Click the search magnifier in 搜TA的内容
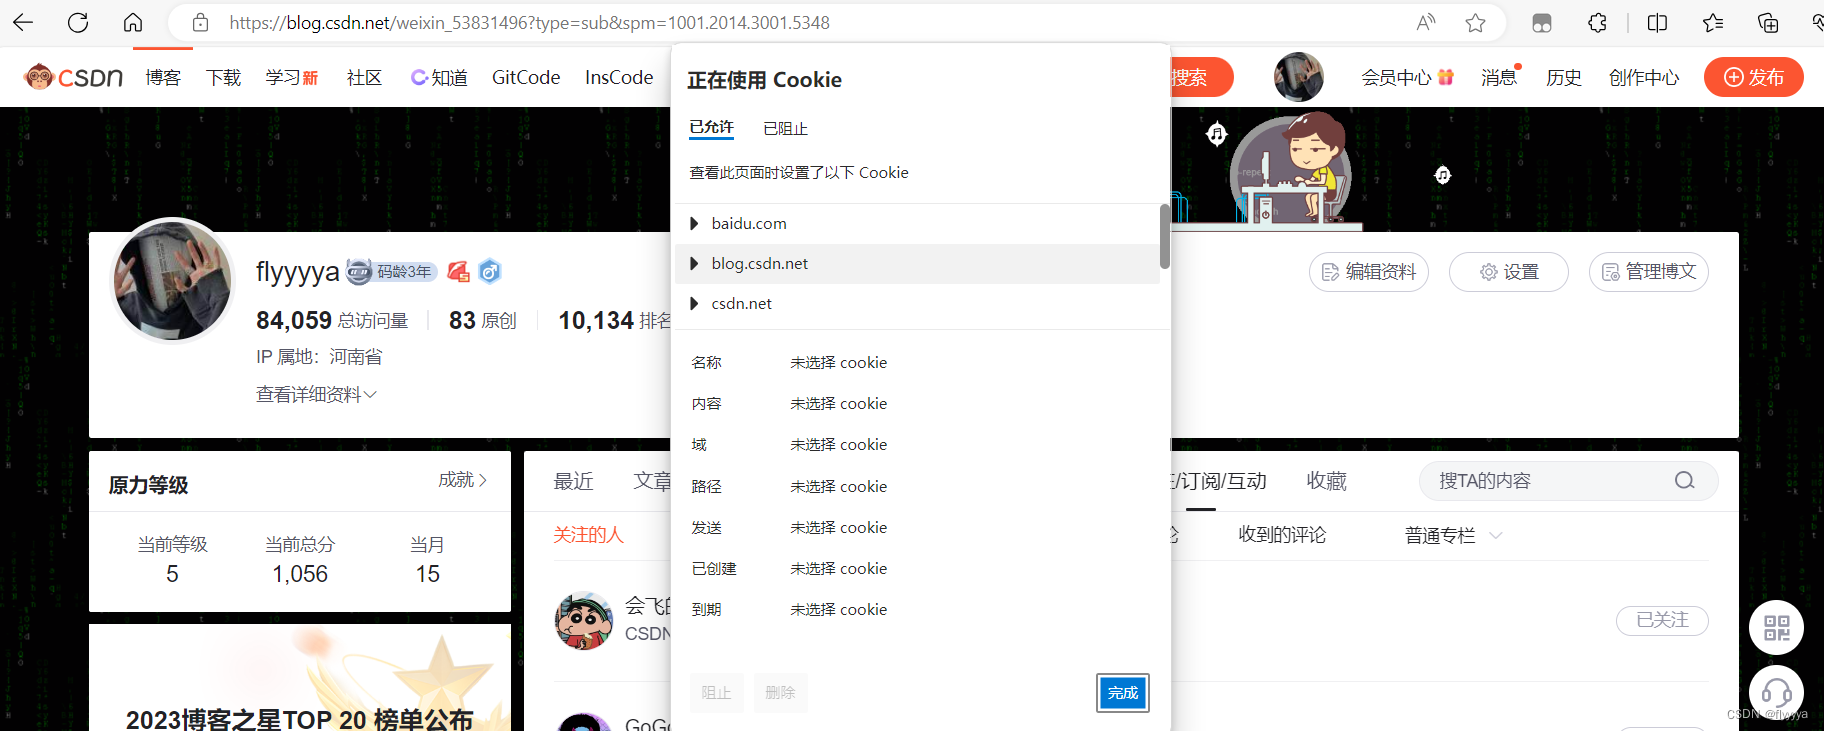This screenshot has height=731, width=1824. [x=1684, y=481]
